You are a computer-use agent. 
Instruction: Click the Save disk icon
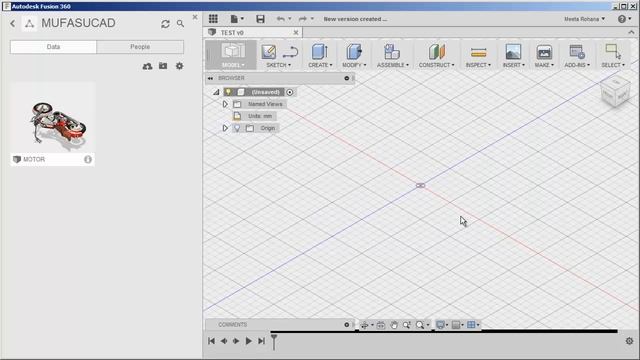tap(260, 19)
